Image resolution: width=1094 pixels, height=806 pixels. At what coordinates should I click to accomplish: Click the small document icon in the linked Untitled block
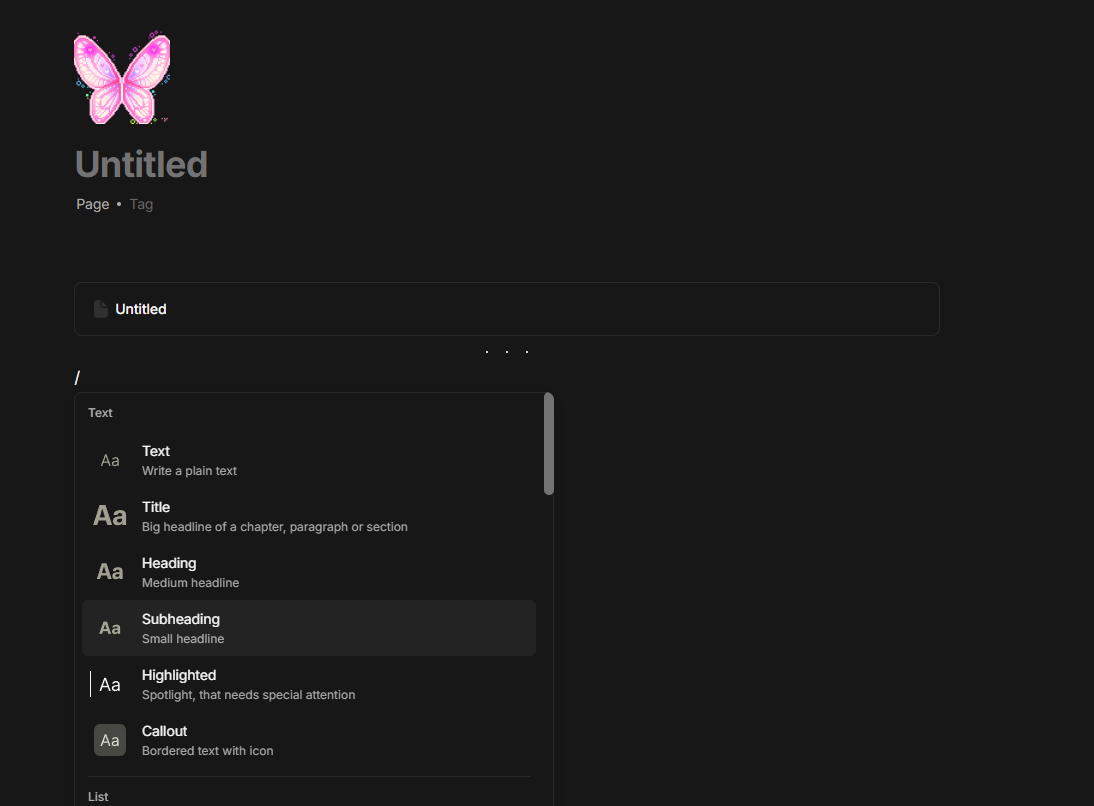click(100, 309)
